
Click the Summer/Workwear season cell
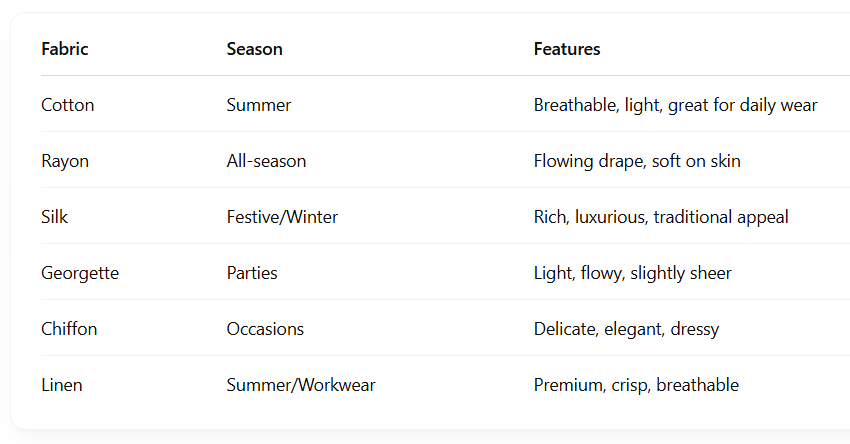[301, 385]
